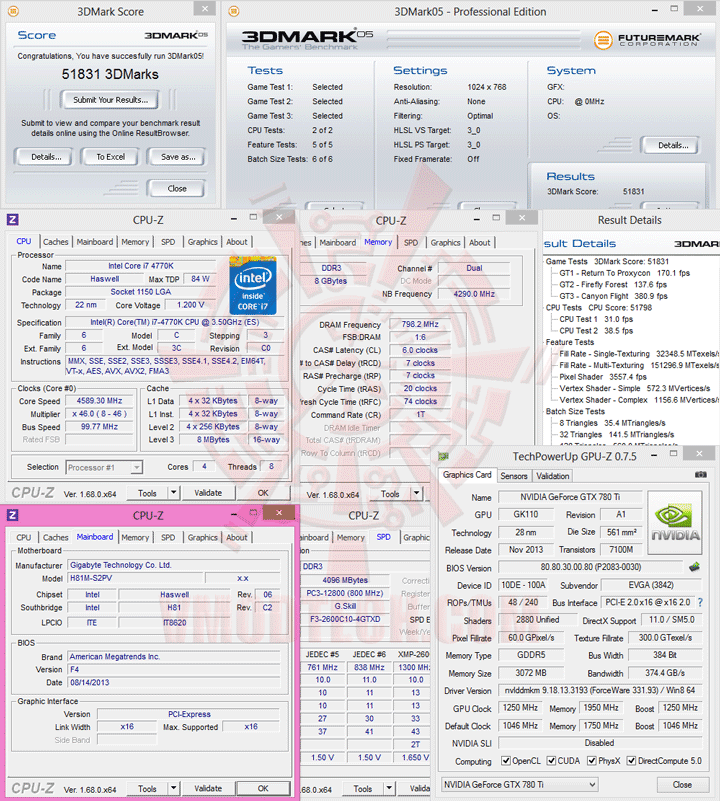Select 'GT1 - Return To Proxycon' result row

(624, 273)
